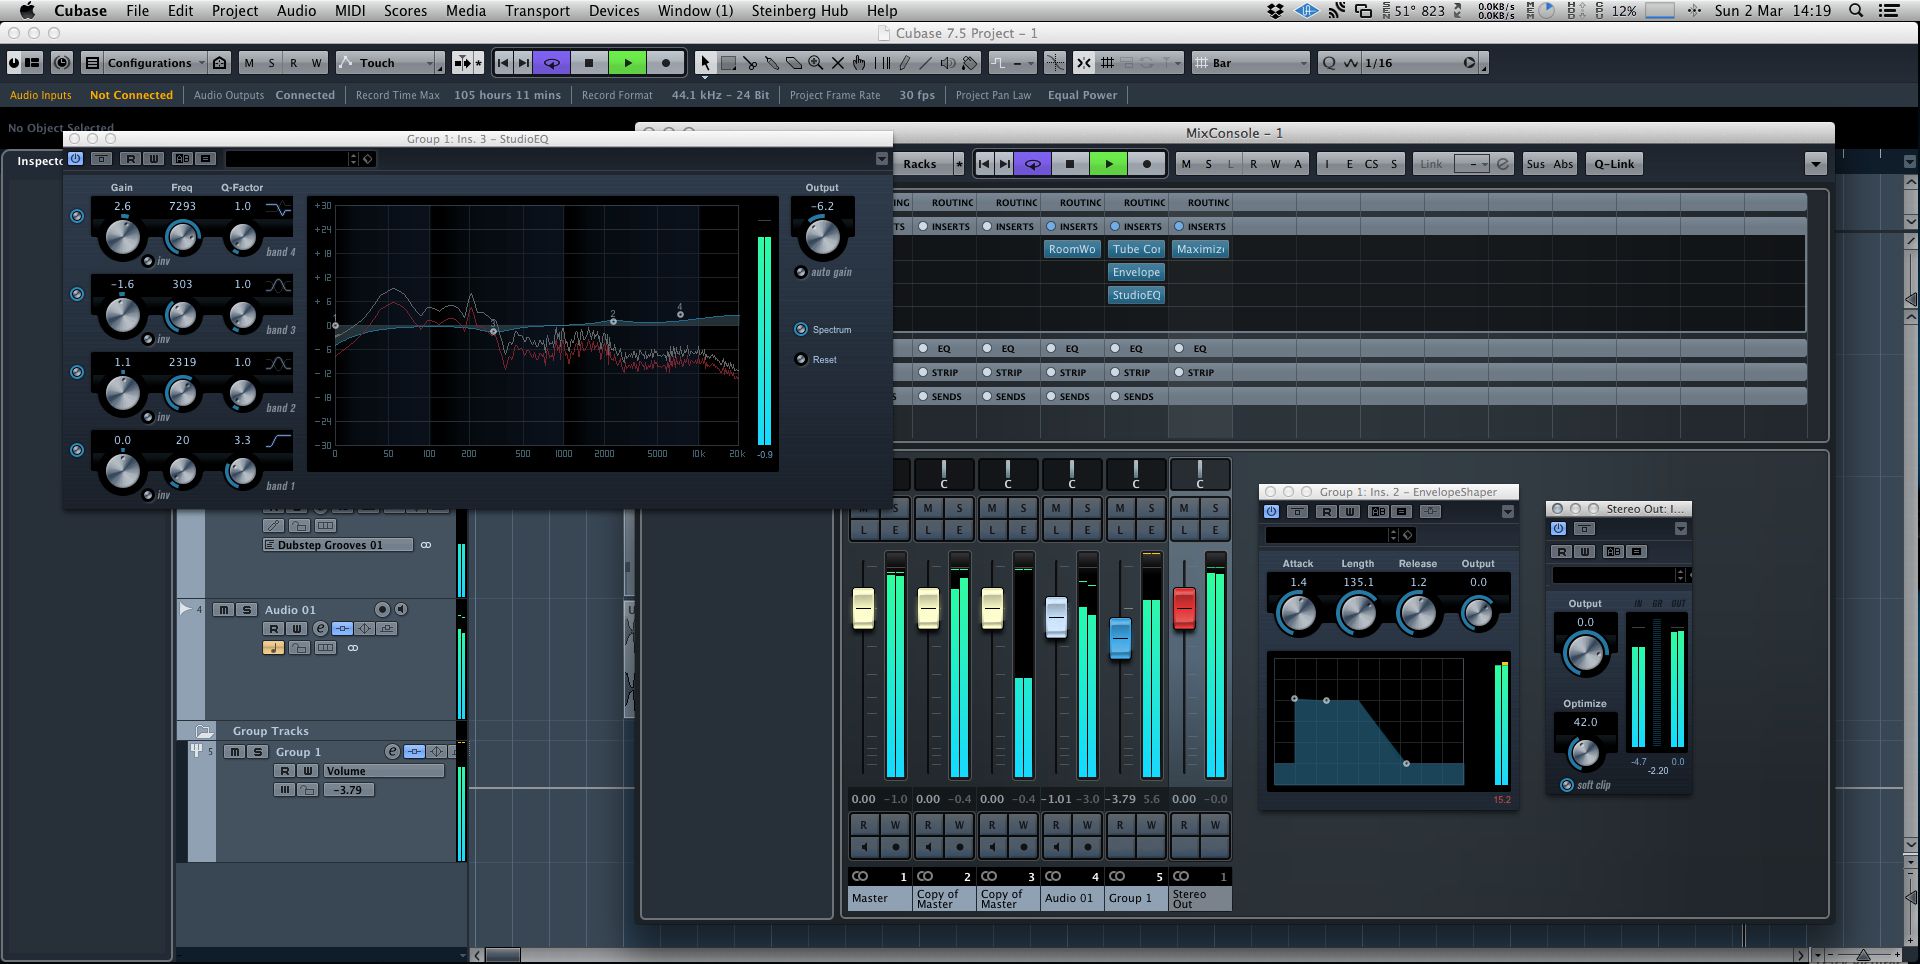Screen dimensions: 1920x964
Task: Click the Q-Link button in MixConsole
Action: tap(1614, 164)
